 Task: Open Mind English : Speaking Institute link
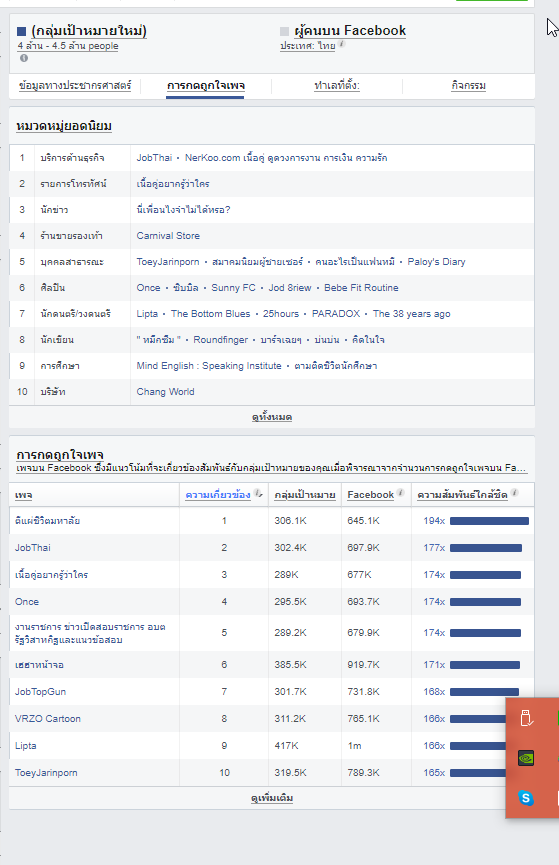click(209, 365)
